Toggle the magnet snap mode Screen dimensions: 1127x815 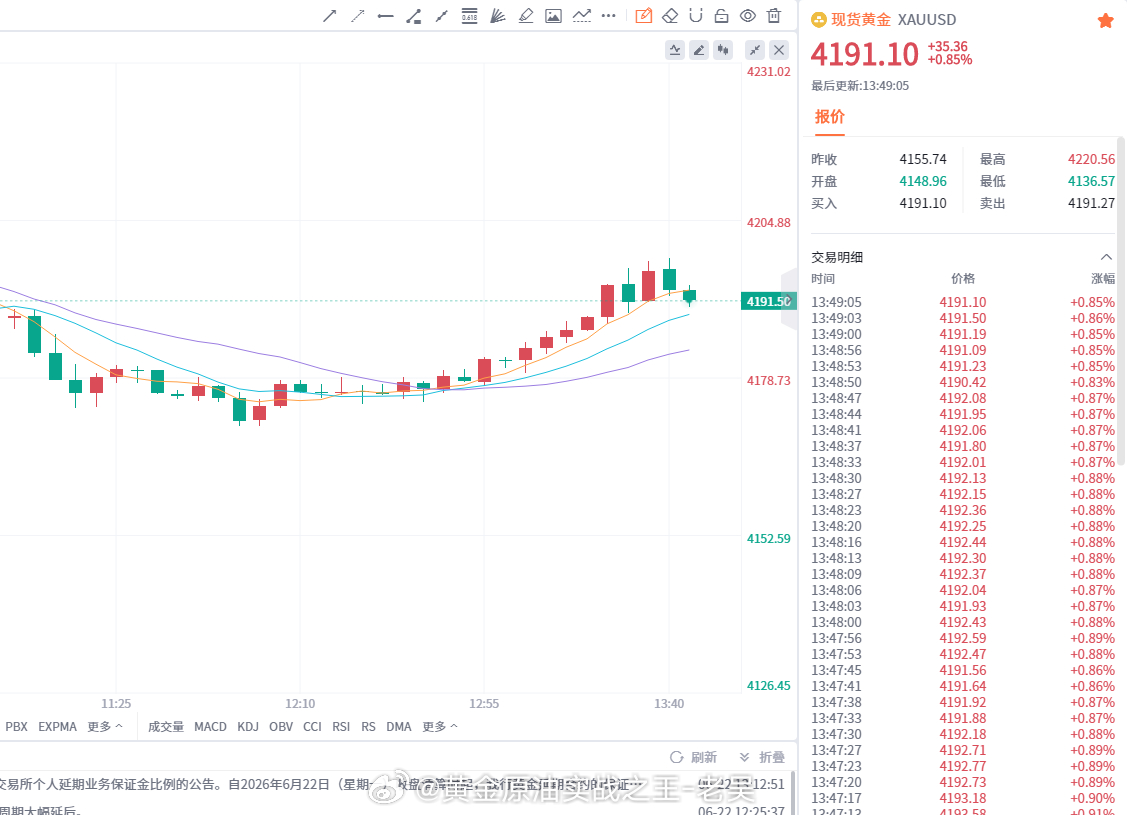696,16
